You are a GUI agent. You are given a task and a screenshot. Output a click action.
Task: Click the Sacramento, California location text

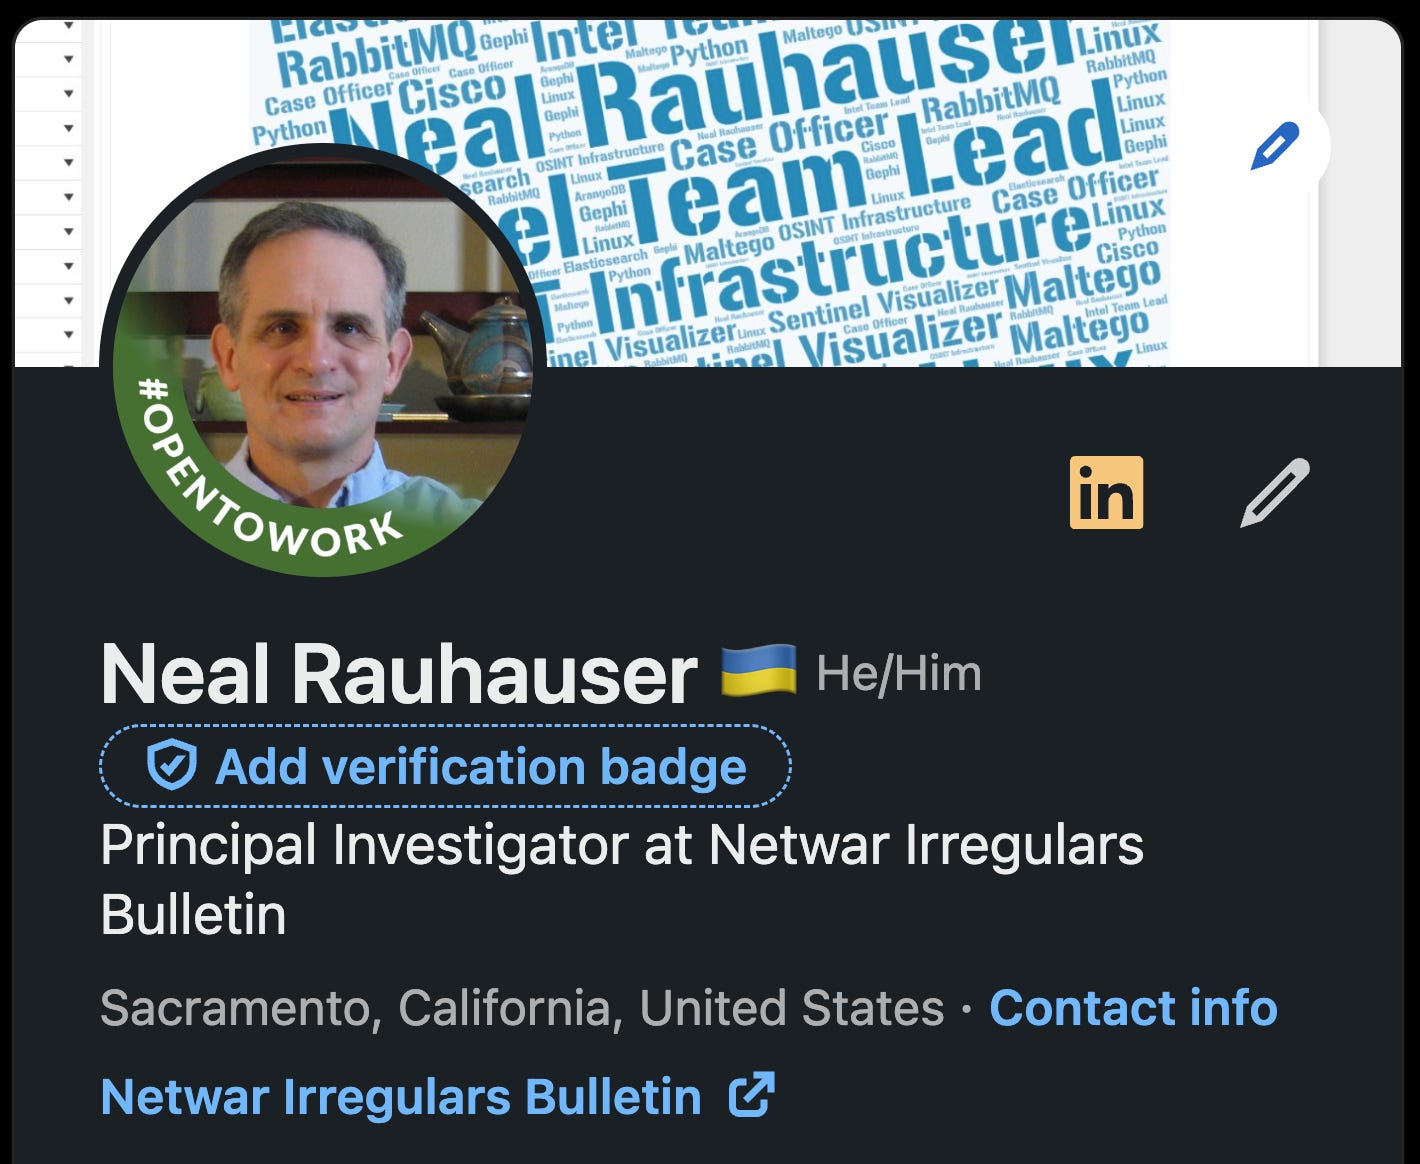[x=522, y=1007]
